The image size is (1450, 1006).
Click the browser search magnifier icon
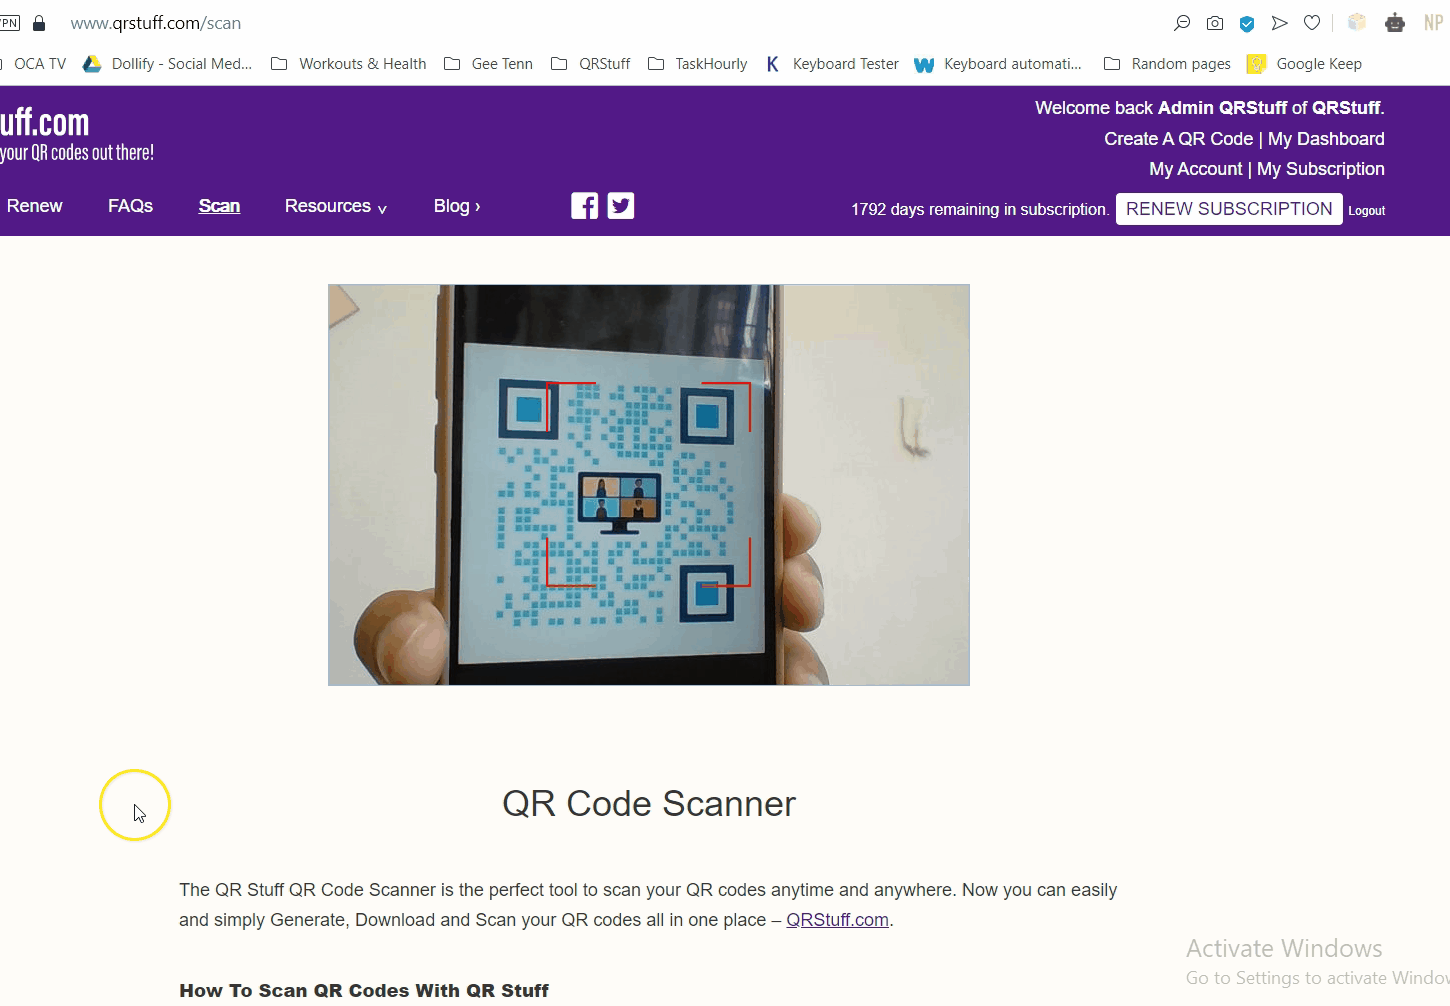[1182, 23]
